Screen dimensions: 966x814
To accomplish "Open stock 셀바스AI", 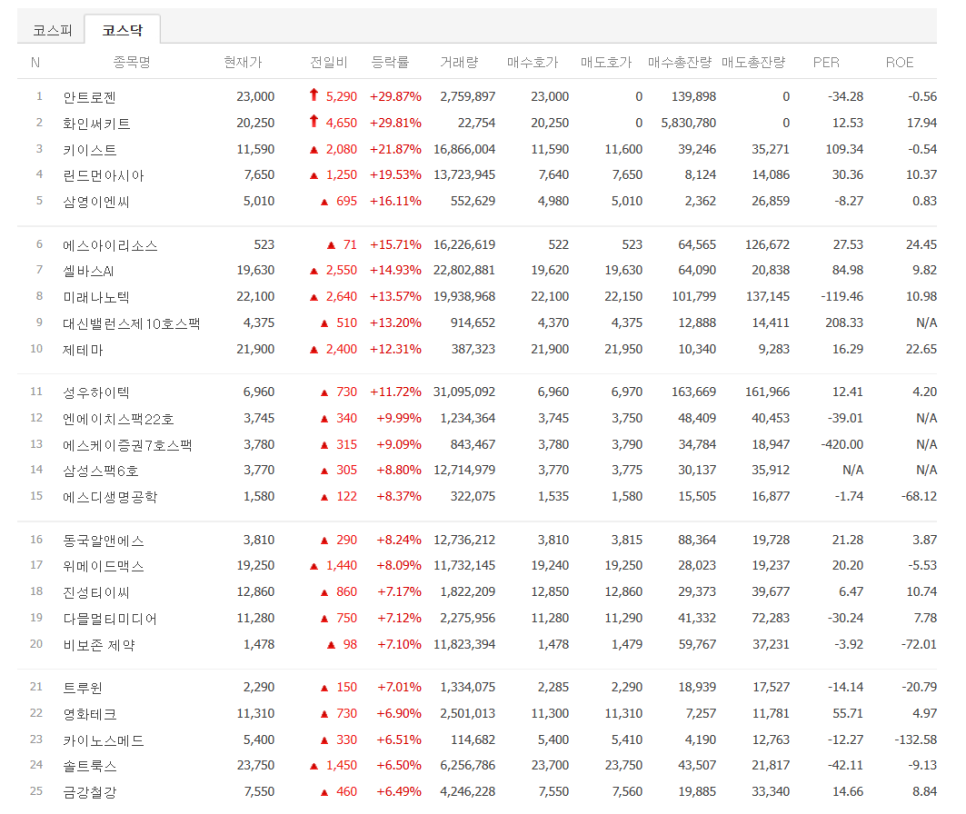I will click(88, 271).
